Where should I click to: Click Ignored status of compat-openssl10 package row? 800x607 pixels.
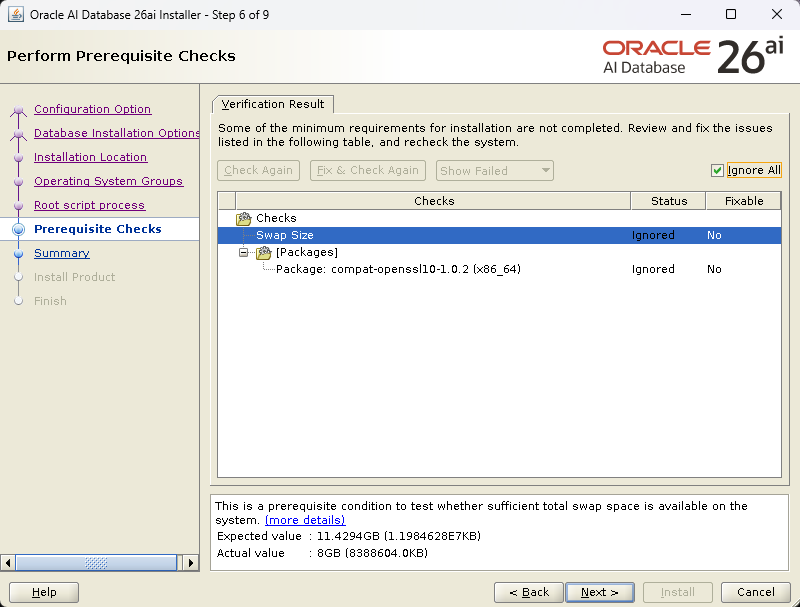point(653,269)
